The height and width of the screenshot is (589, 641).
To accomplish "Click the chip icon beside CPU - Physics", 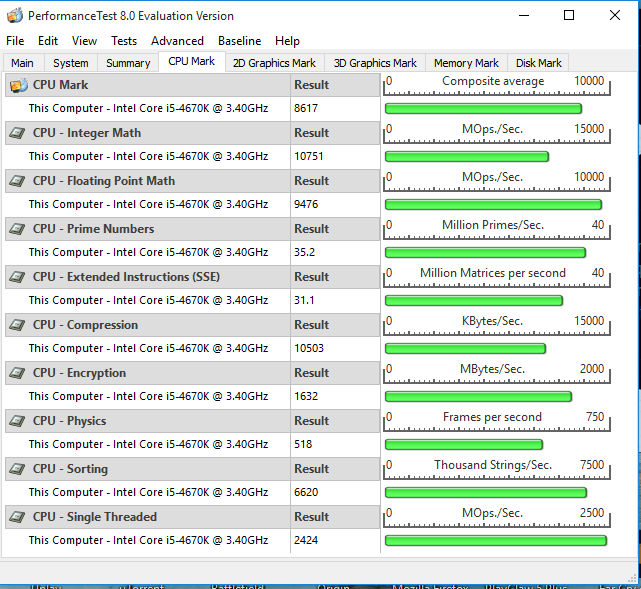I will pos(17,421).
